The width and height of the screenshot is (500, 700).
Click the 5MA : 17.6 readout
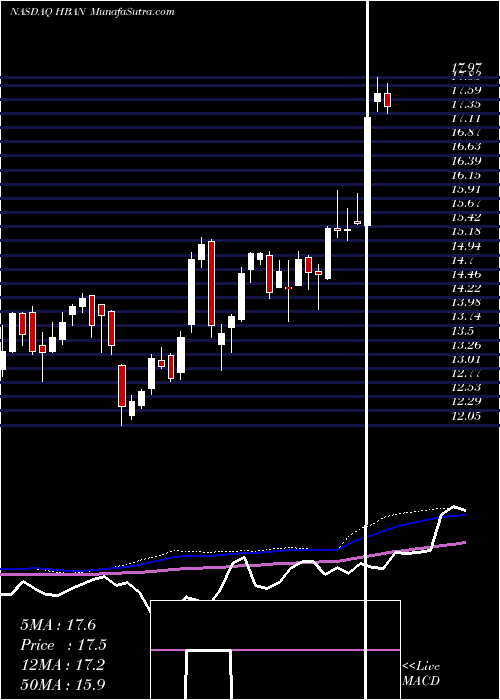click(x=58, y=625)
